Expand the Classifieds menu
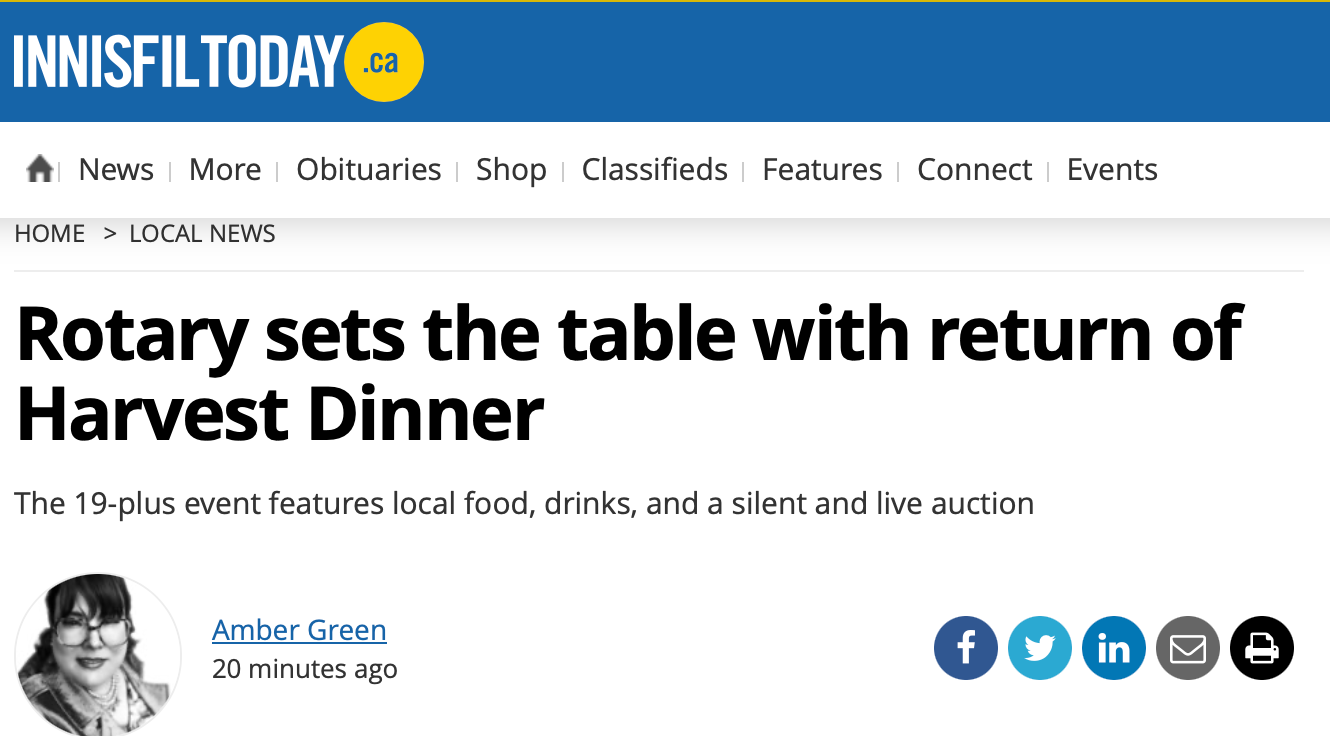 point(654,170)
